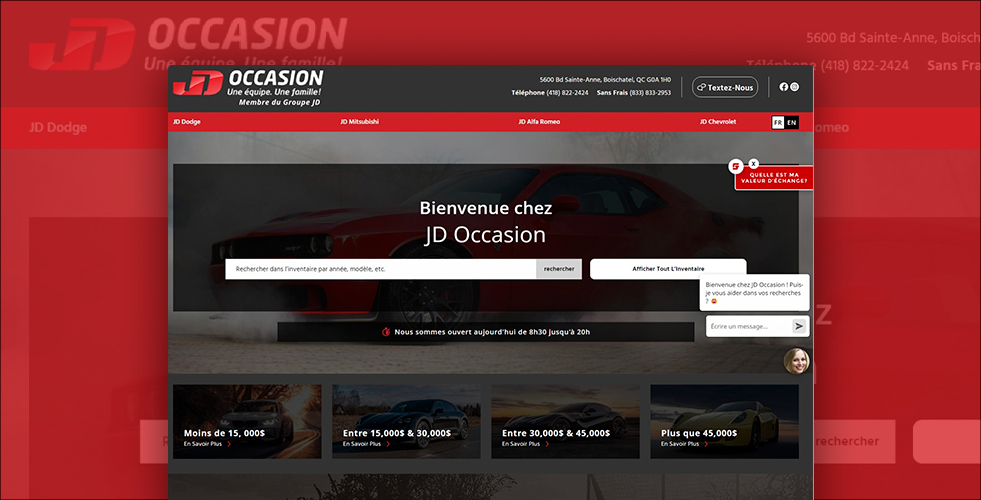The image size is (981, 500).
Task: Click the chat welcome message bubble
Action: click(x=755, y=292)
